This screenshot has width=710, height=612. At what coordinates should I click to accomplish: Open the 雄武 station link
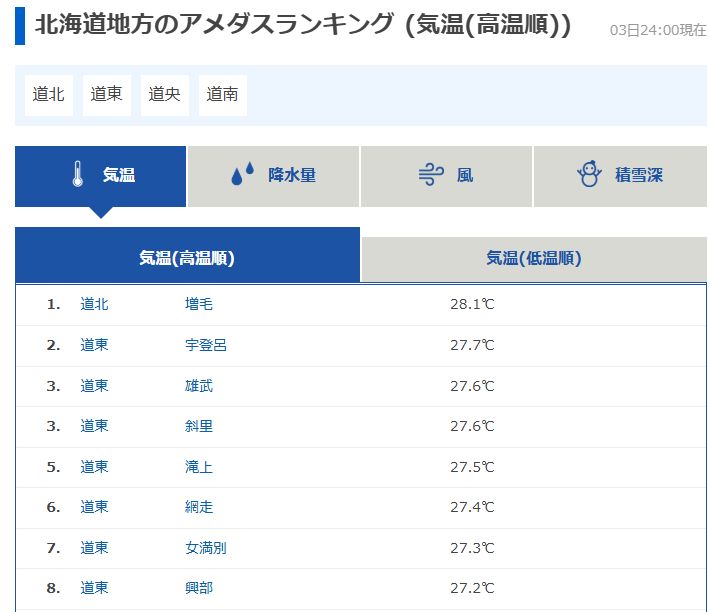pyautogui.click(x=199, y=386)
